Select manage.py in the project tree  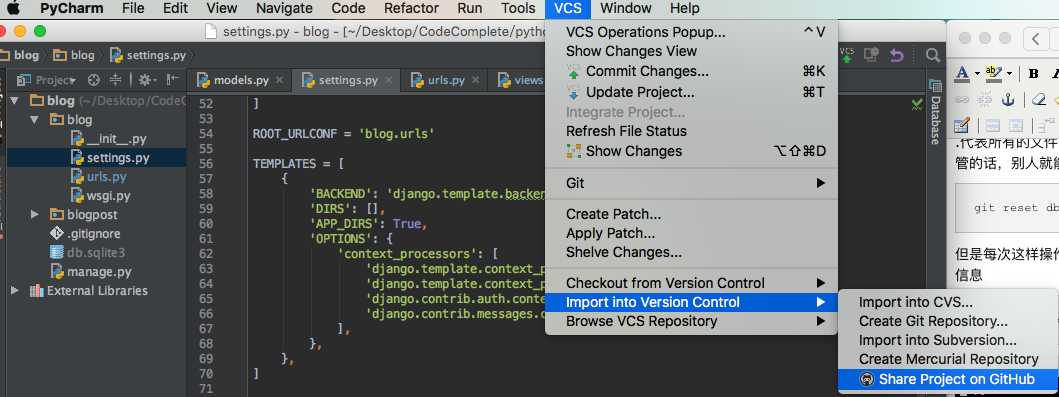(99, 272)
